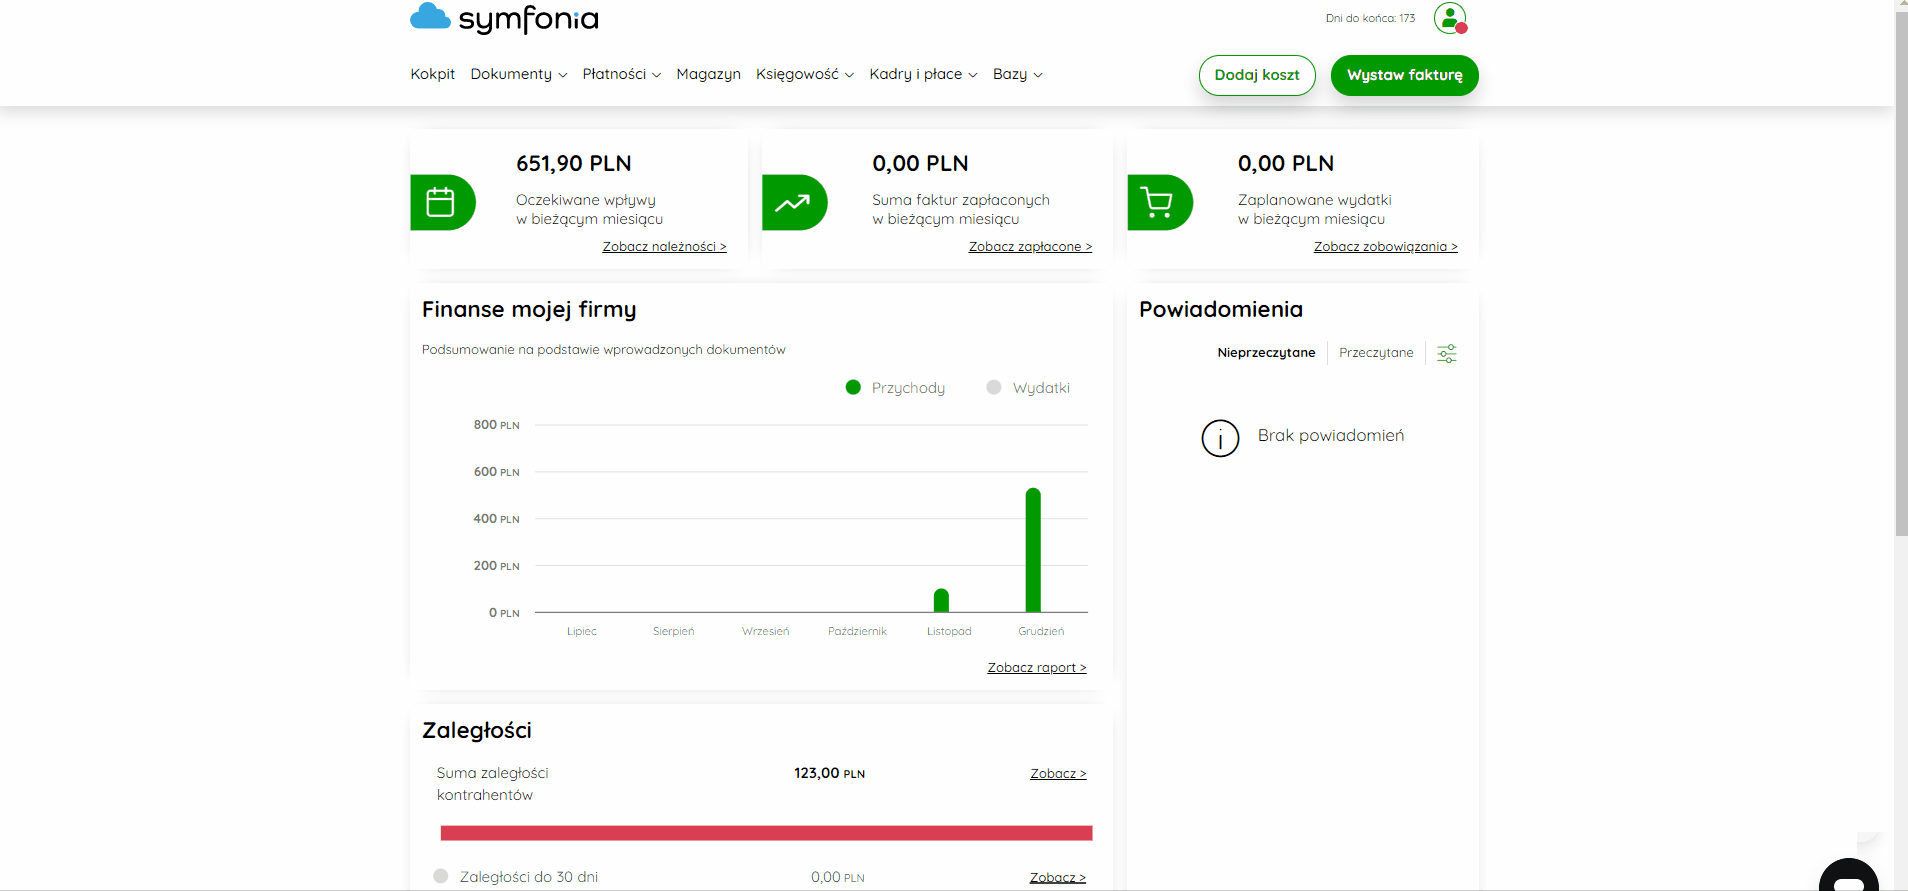Click the Grudzień revenue bar in chart

pos(1033,550)
